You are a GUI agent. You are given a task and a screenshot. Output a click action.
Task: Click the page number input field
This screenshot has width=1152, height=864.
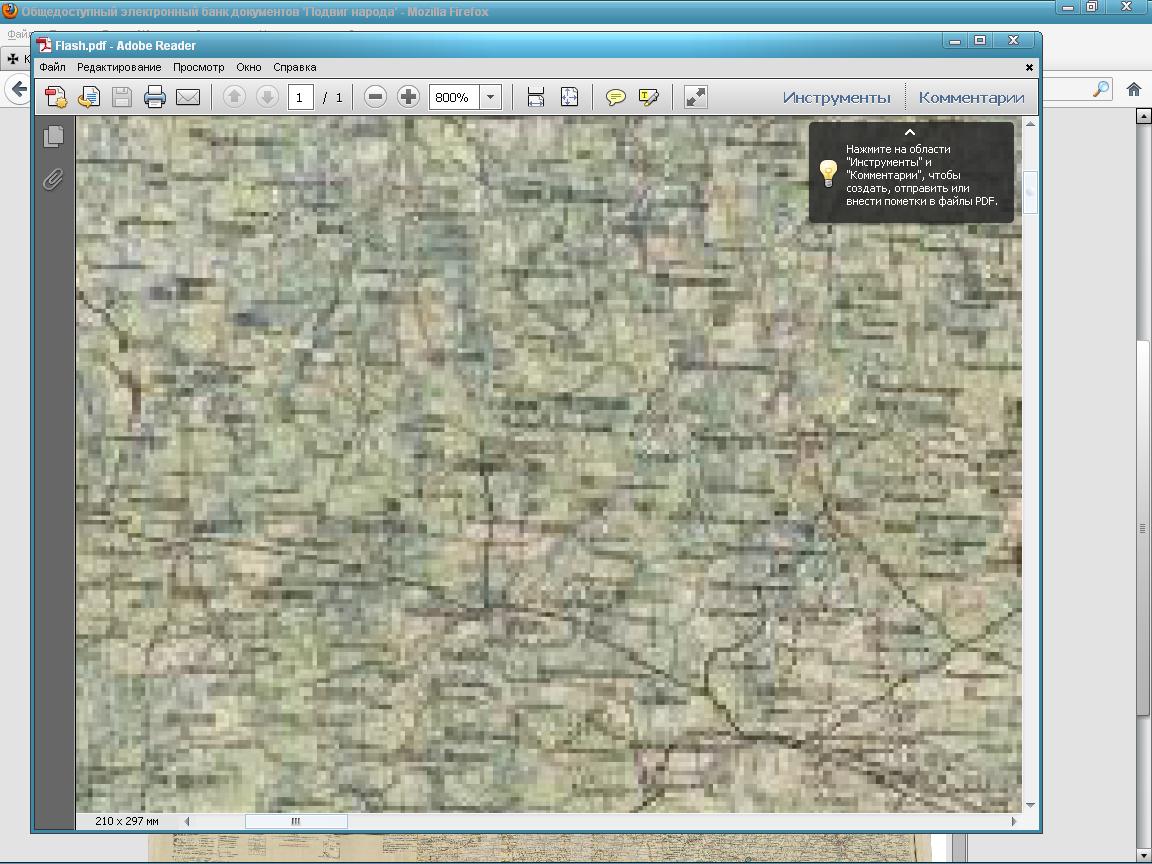point(299,97)
